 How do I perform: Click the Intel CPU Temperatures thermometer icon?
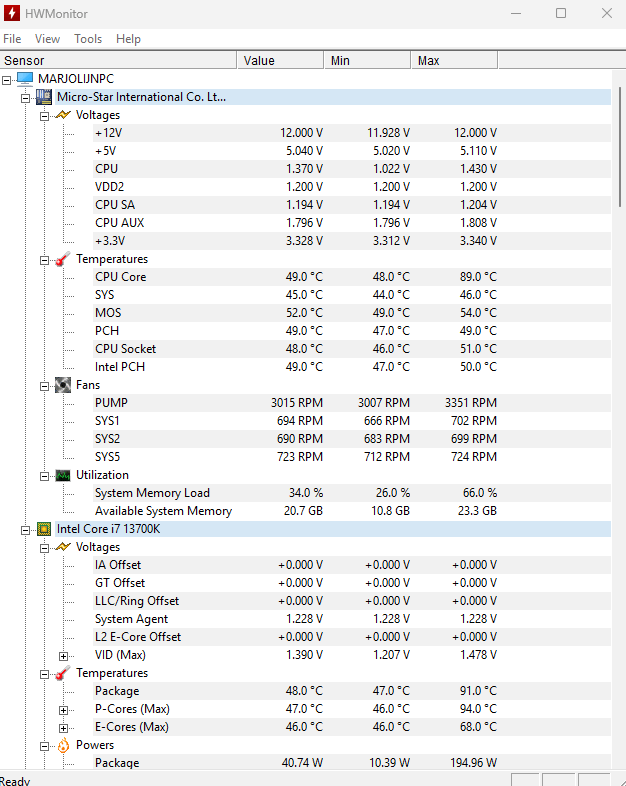click(x=63, y=673)
